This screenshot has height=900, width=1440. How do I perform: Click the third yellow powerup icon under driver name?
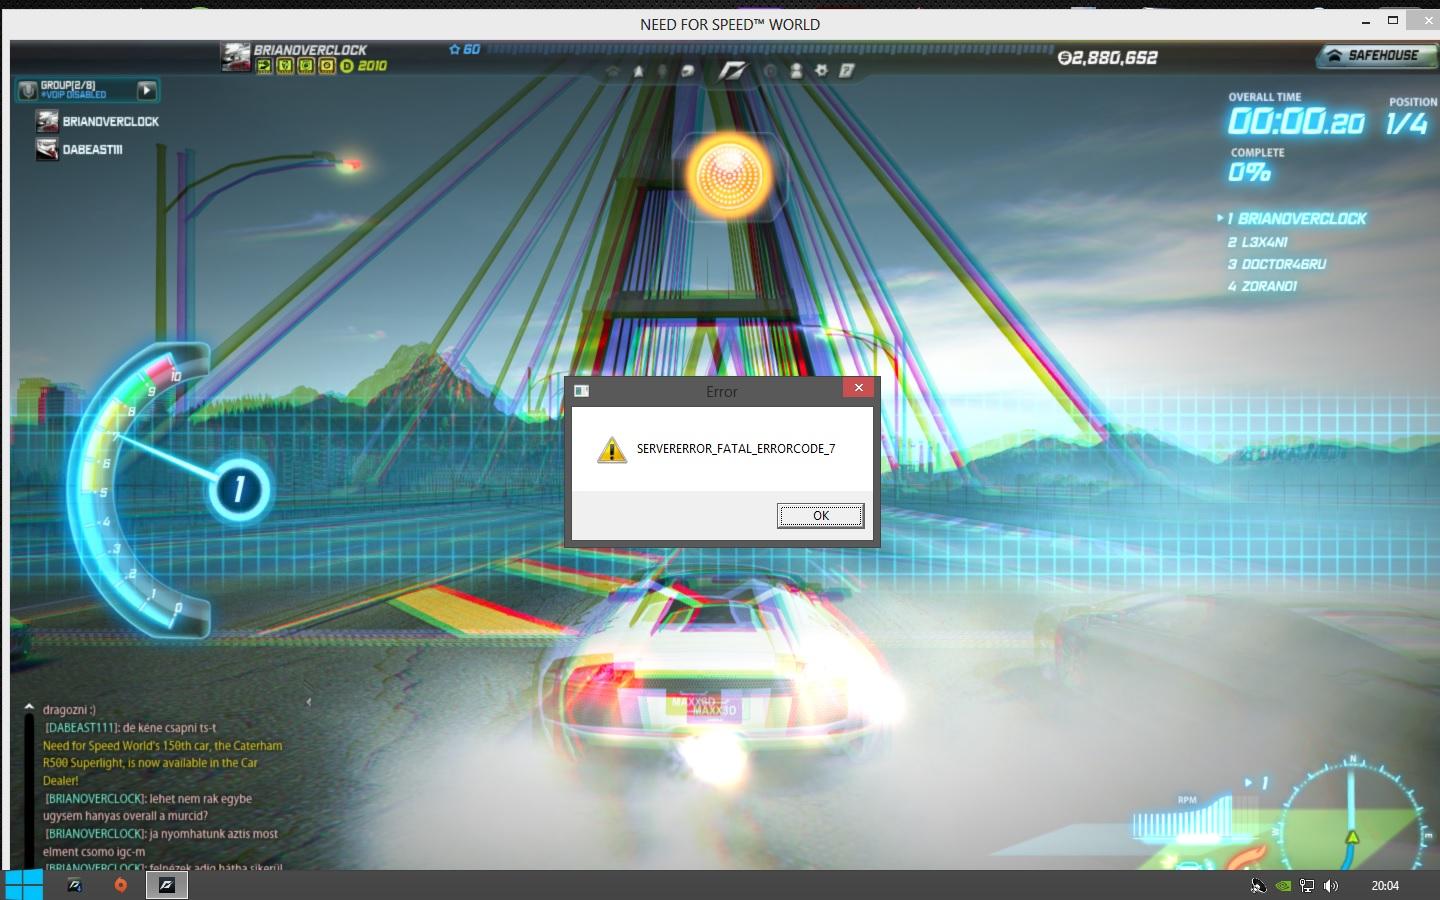coord(306,66)
